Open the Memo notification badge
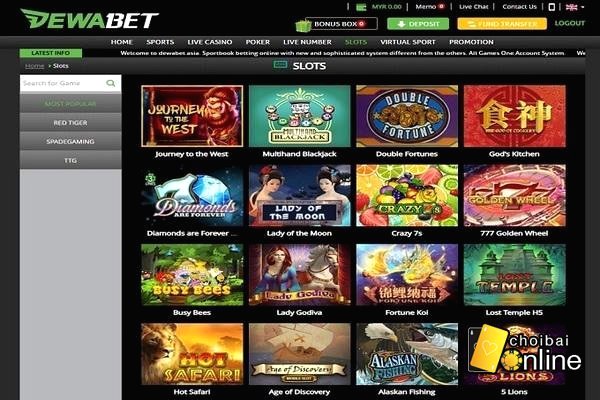Viewport: 600px width, 400px height. [x=442, y=7]
